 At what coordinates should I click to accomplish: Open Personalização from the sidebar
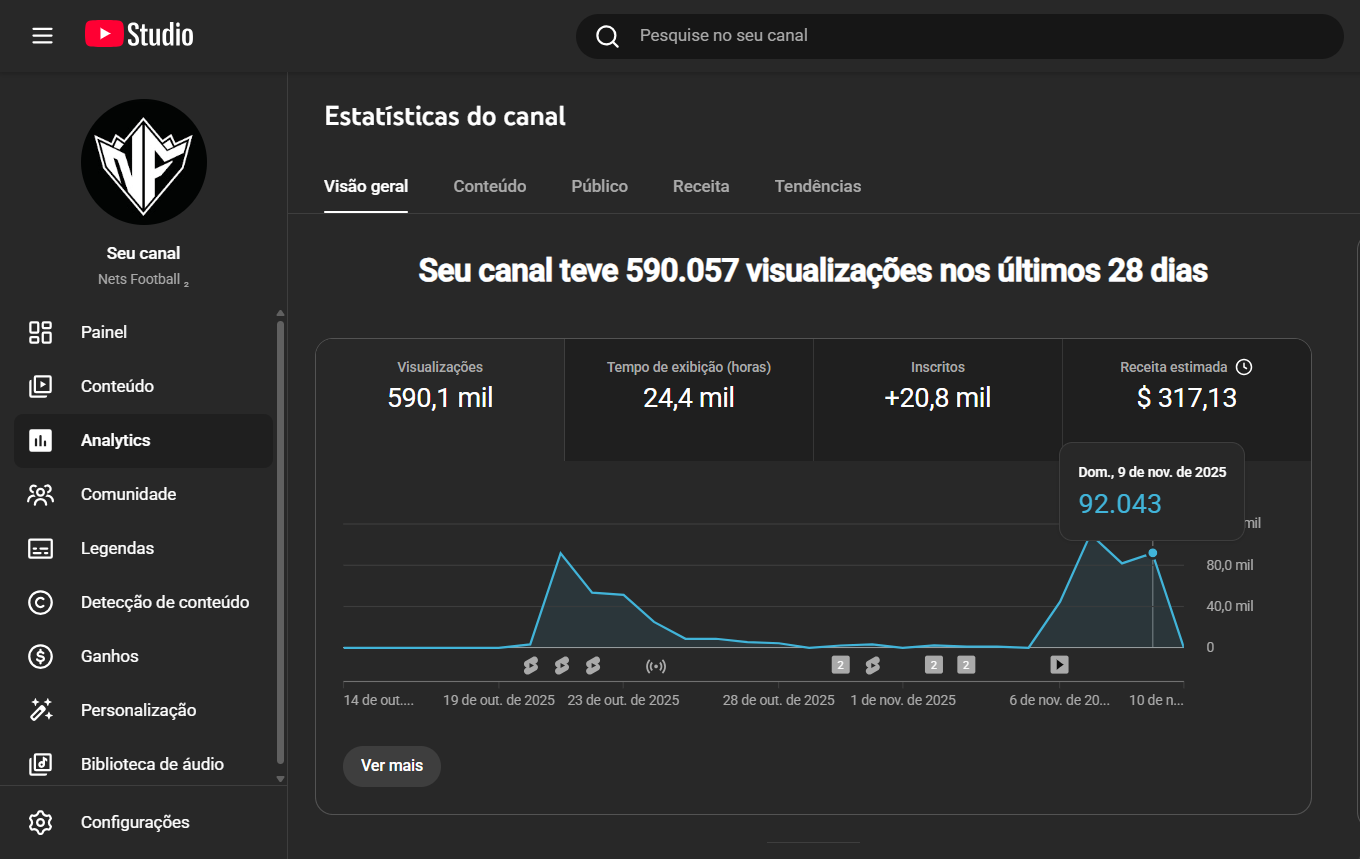point(138,710)
